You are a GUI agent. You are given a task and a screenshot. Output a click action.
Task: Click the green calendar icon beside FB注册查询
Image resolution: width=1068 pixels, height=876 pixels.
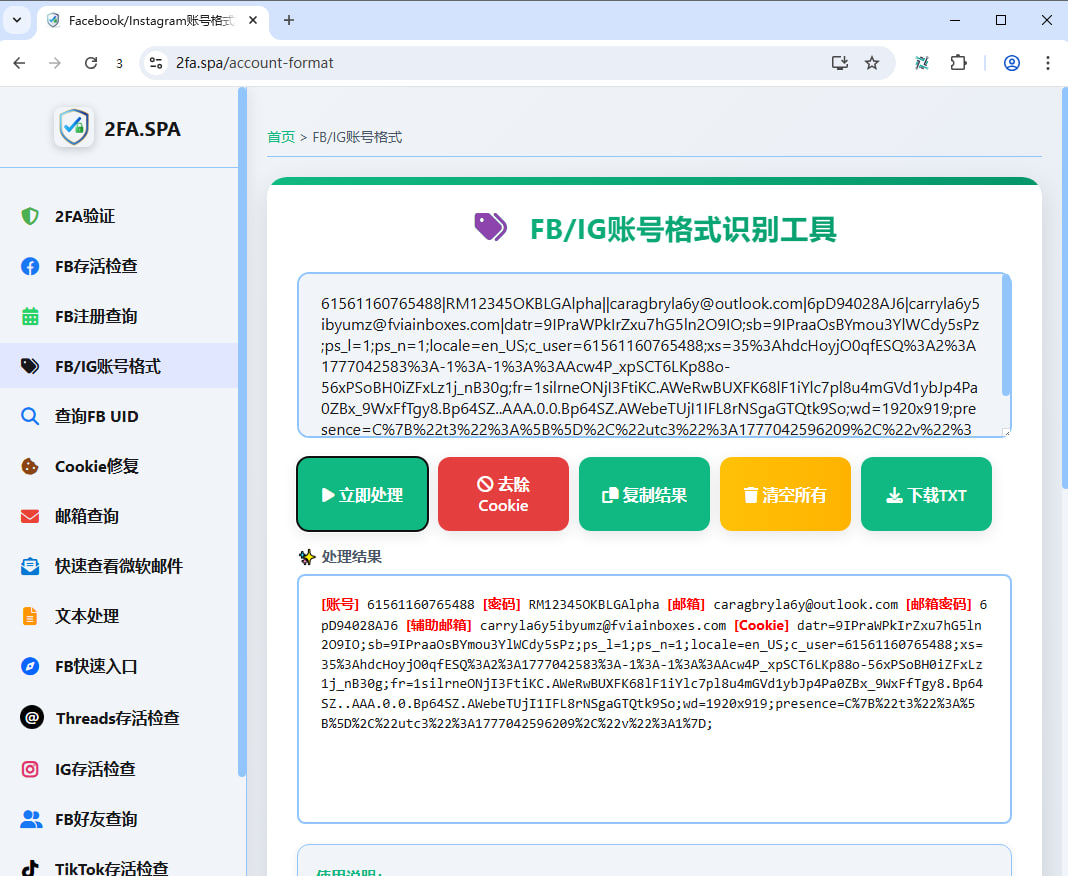coord(30,316)
